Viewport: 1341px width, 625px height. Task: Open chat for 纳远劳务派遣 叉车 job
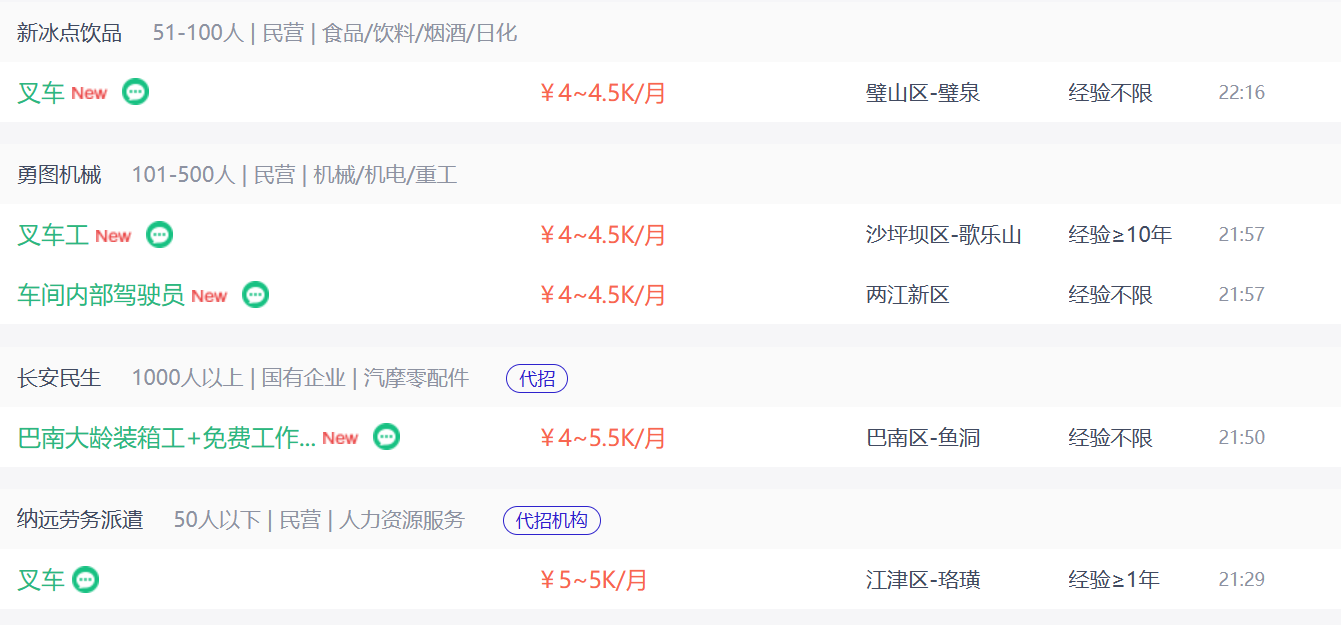(x=86, y=579)
